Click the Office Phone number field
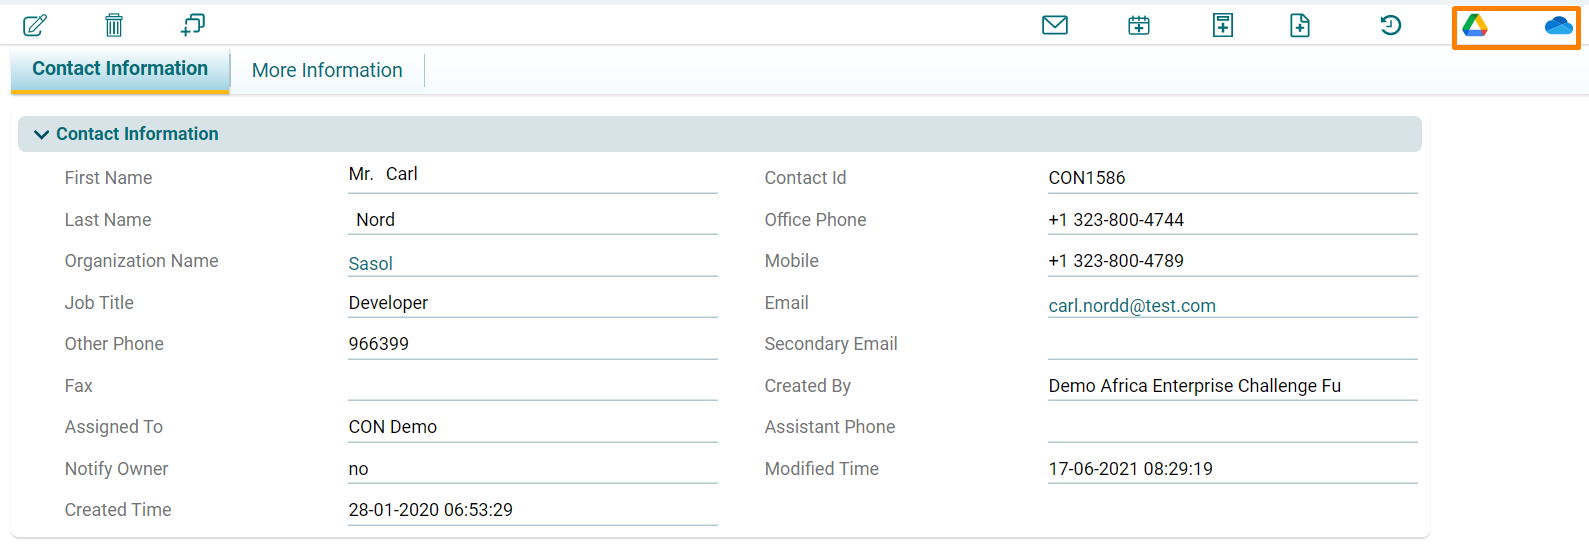 click(x=1232, y=220)
